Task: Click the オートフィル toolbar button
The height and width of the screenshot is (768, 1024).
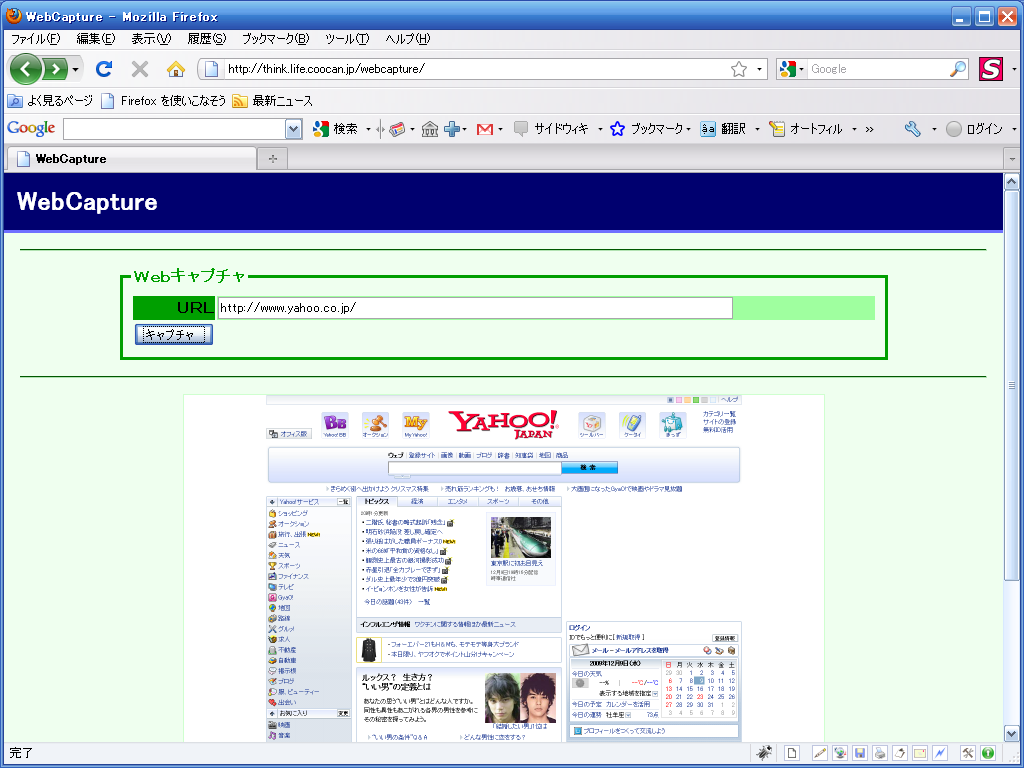Action: click(806, 129)
